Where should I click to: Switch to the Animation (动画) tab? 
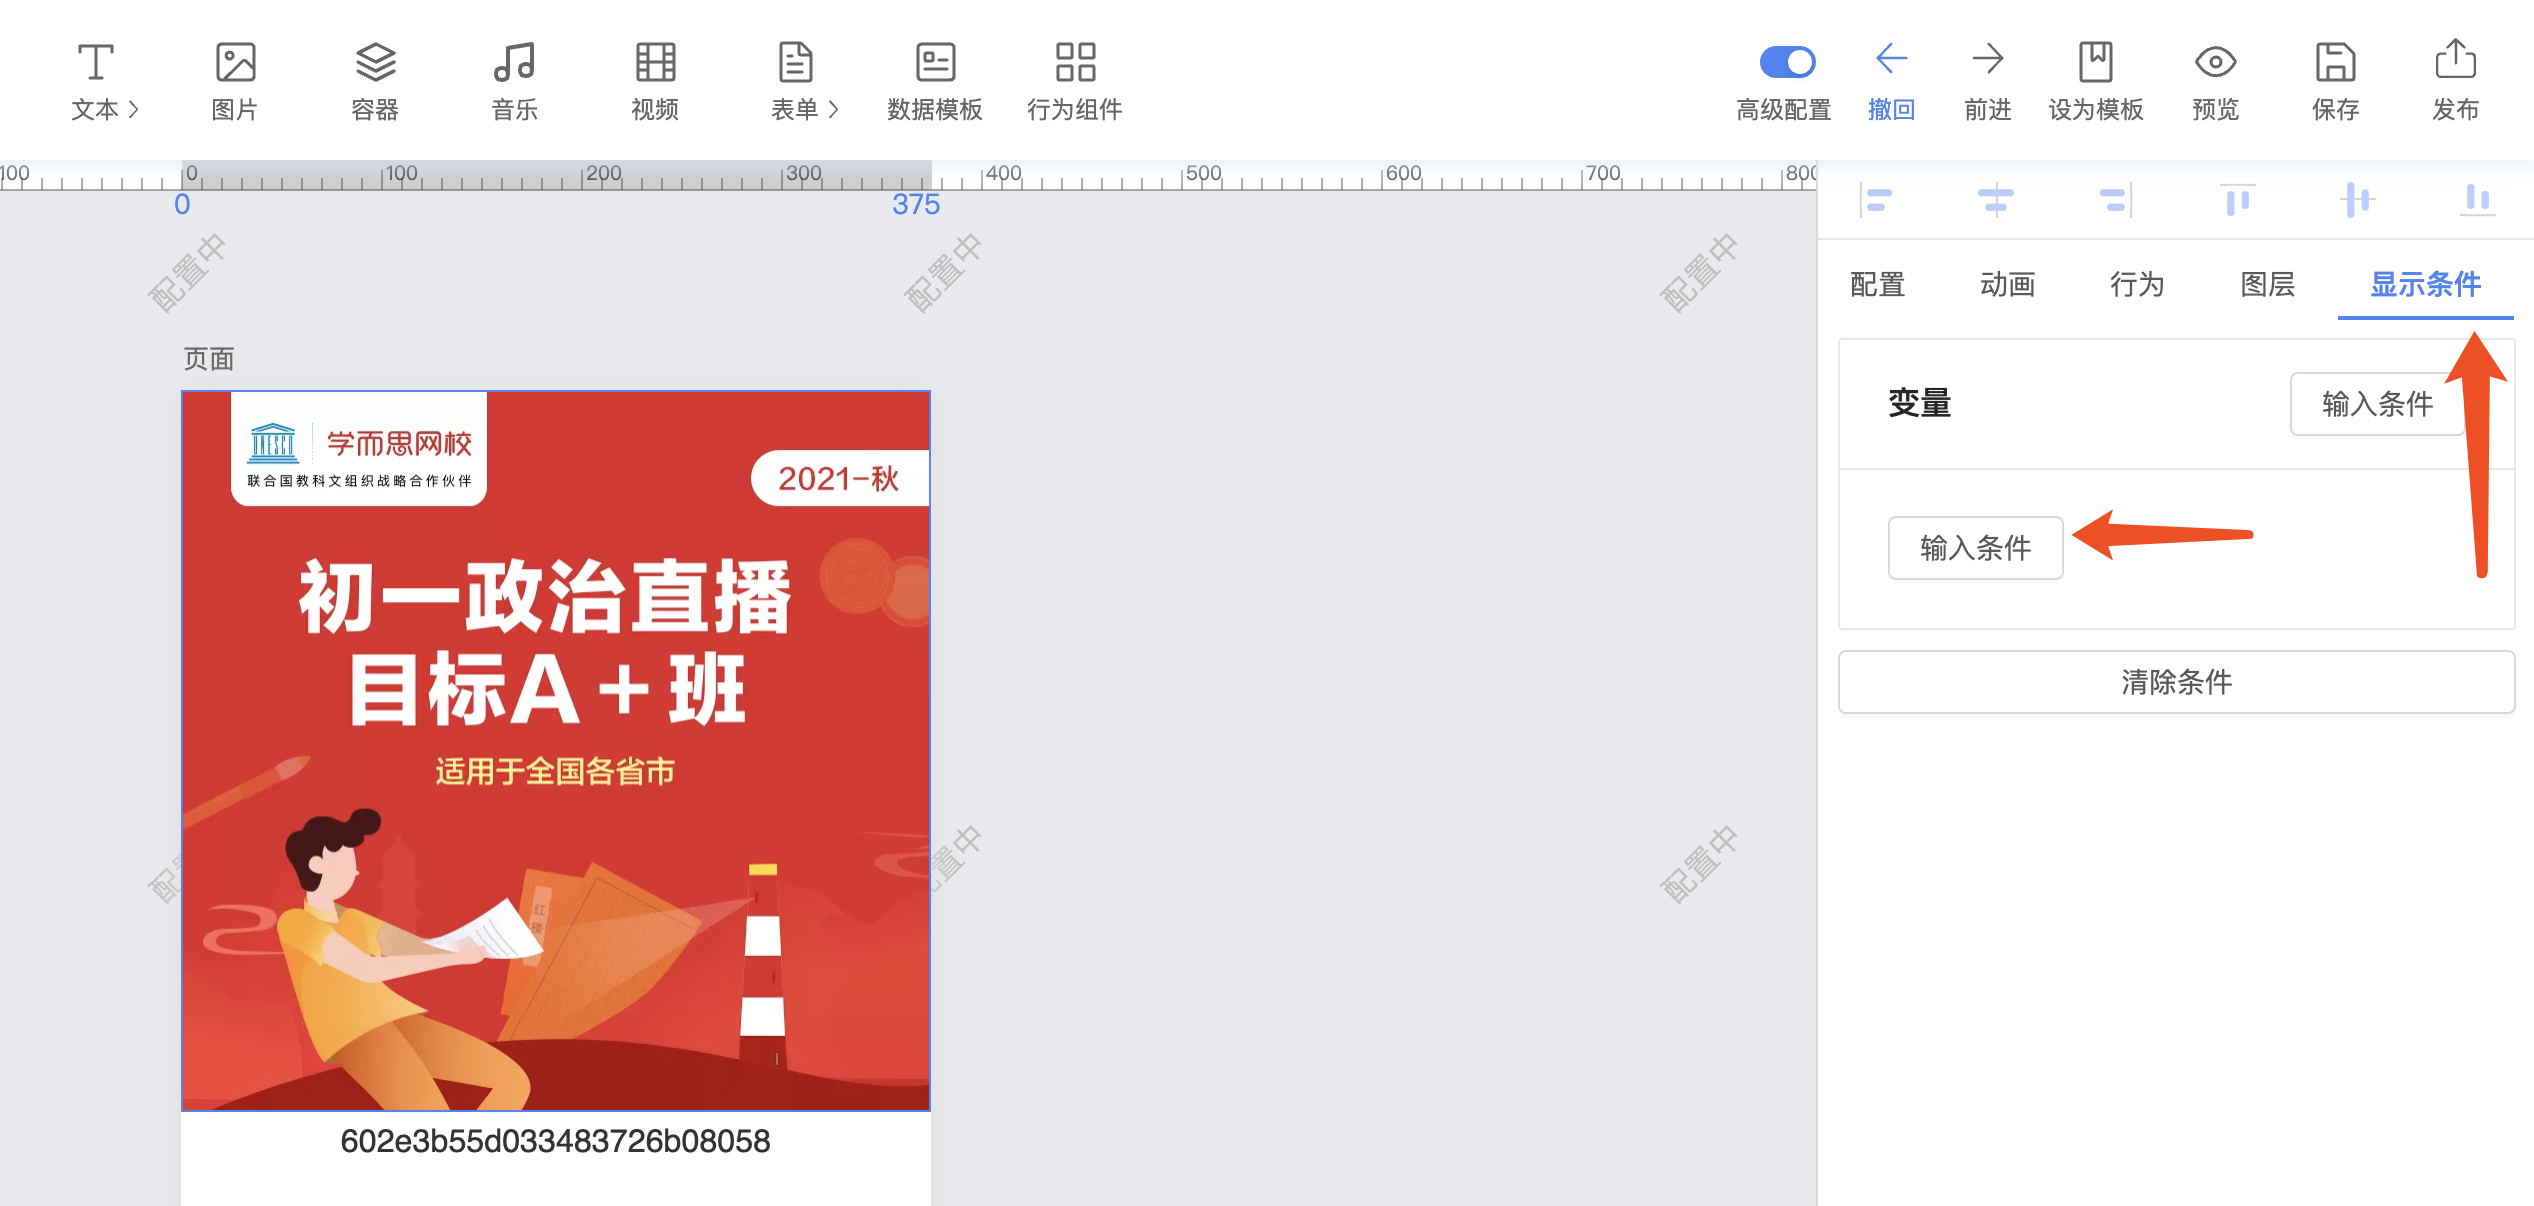tap(2007, 285)
